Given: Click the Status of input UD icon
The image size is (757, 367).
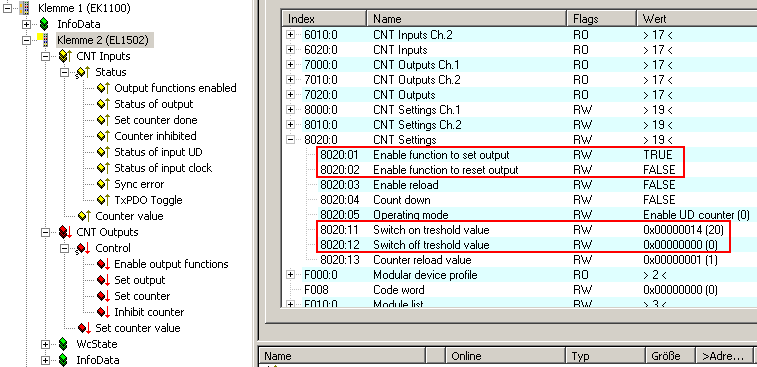Looking at the screenshot, I should click(103, 152).
